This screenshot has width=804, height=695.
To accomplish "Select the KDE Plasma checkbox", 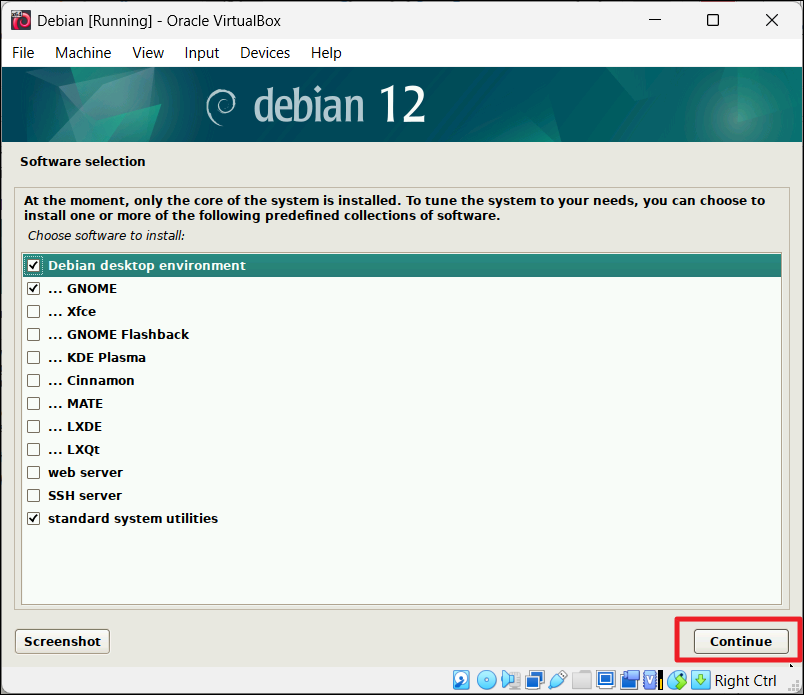I will (x=34, y=358).
